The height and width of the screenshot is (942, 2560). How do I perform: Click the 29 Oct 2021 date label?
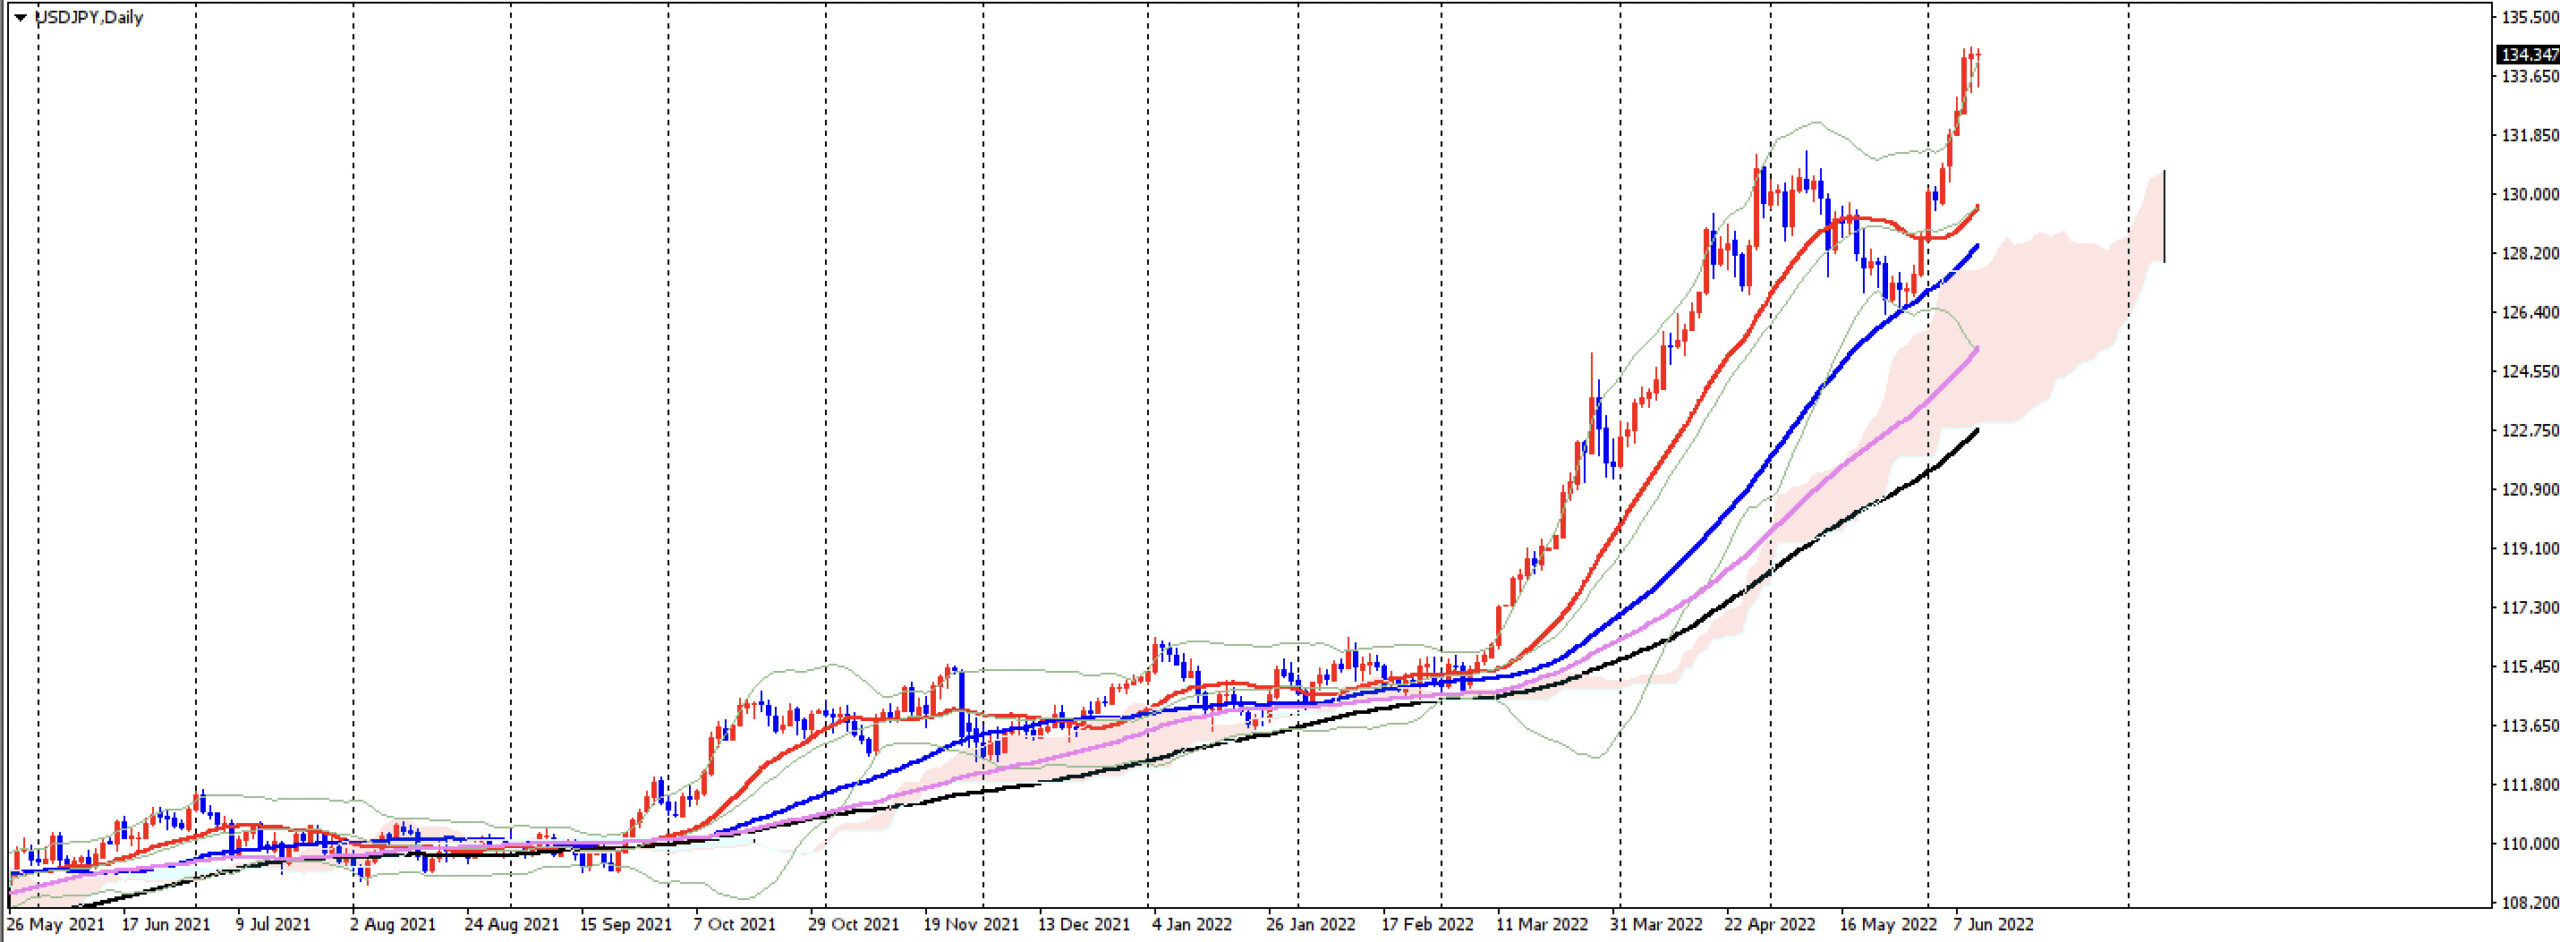pos(854,924)
